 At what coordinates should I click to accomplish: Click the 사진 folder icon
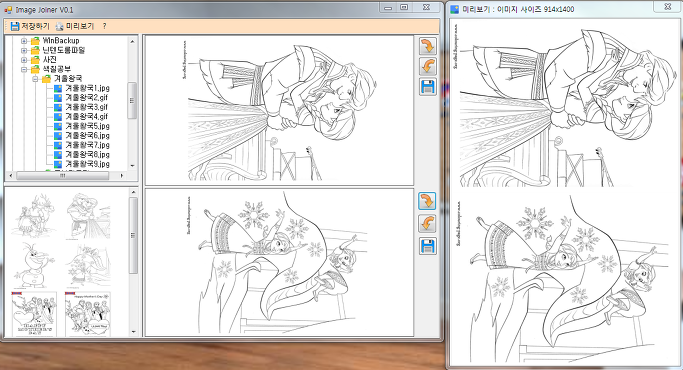pos(35,60)
